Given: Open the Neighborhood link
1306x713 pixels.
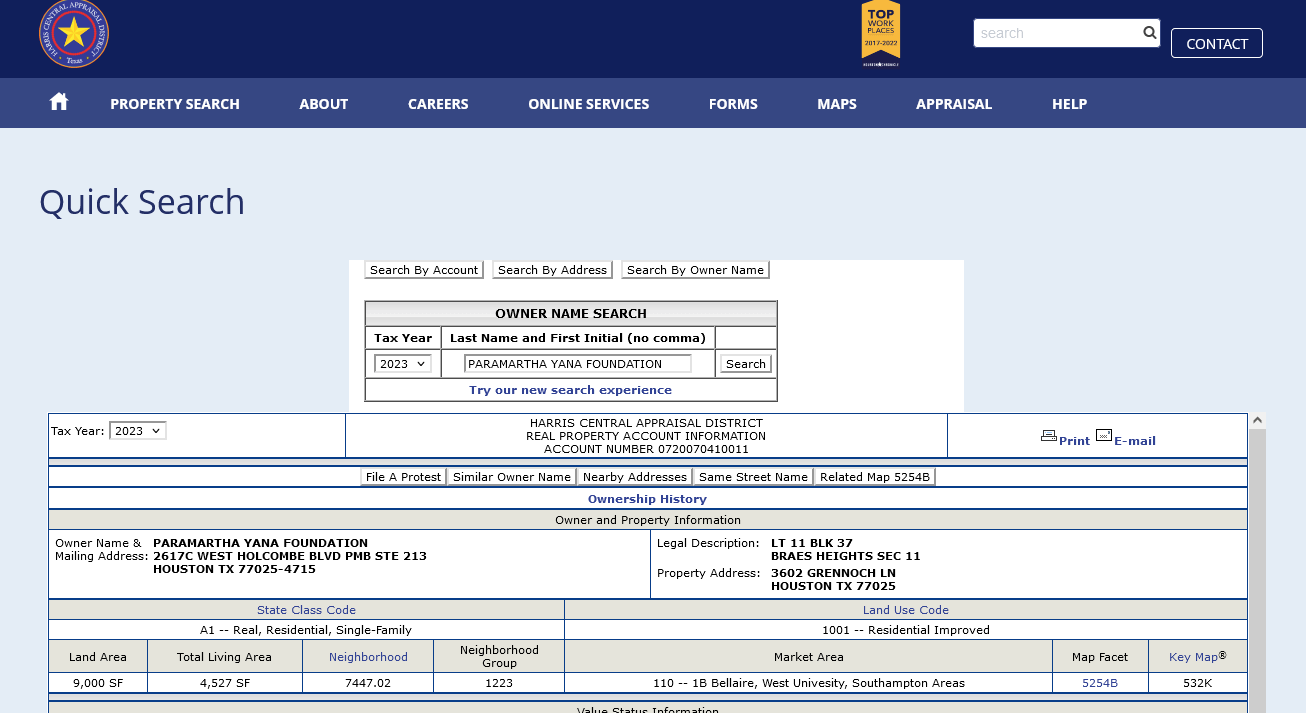Looking at the screenshot, I should [x=368, y=657].
